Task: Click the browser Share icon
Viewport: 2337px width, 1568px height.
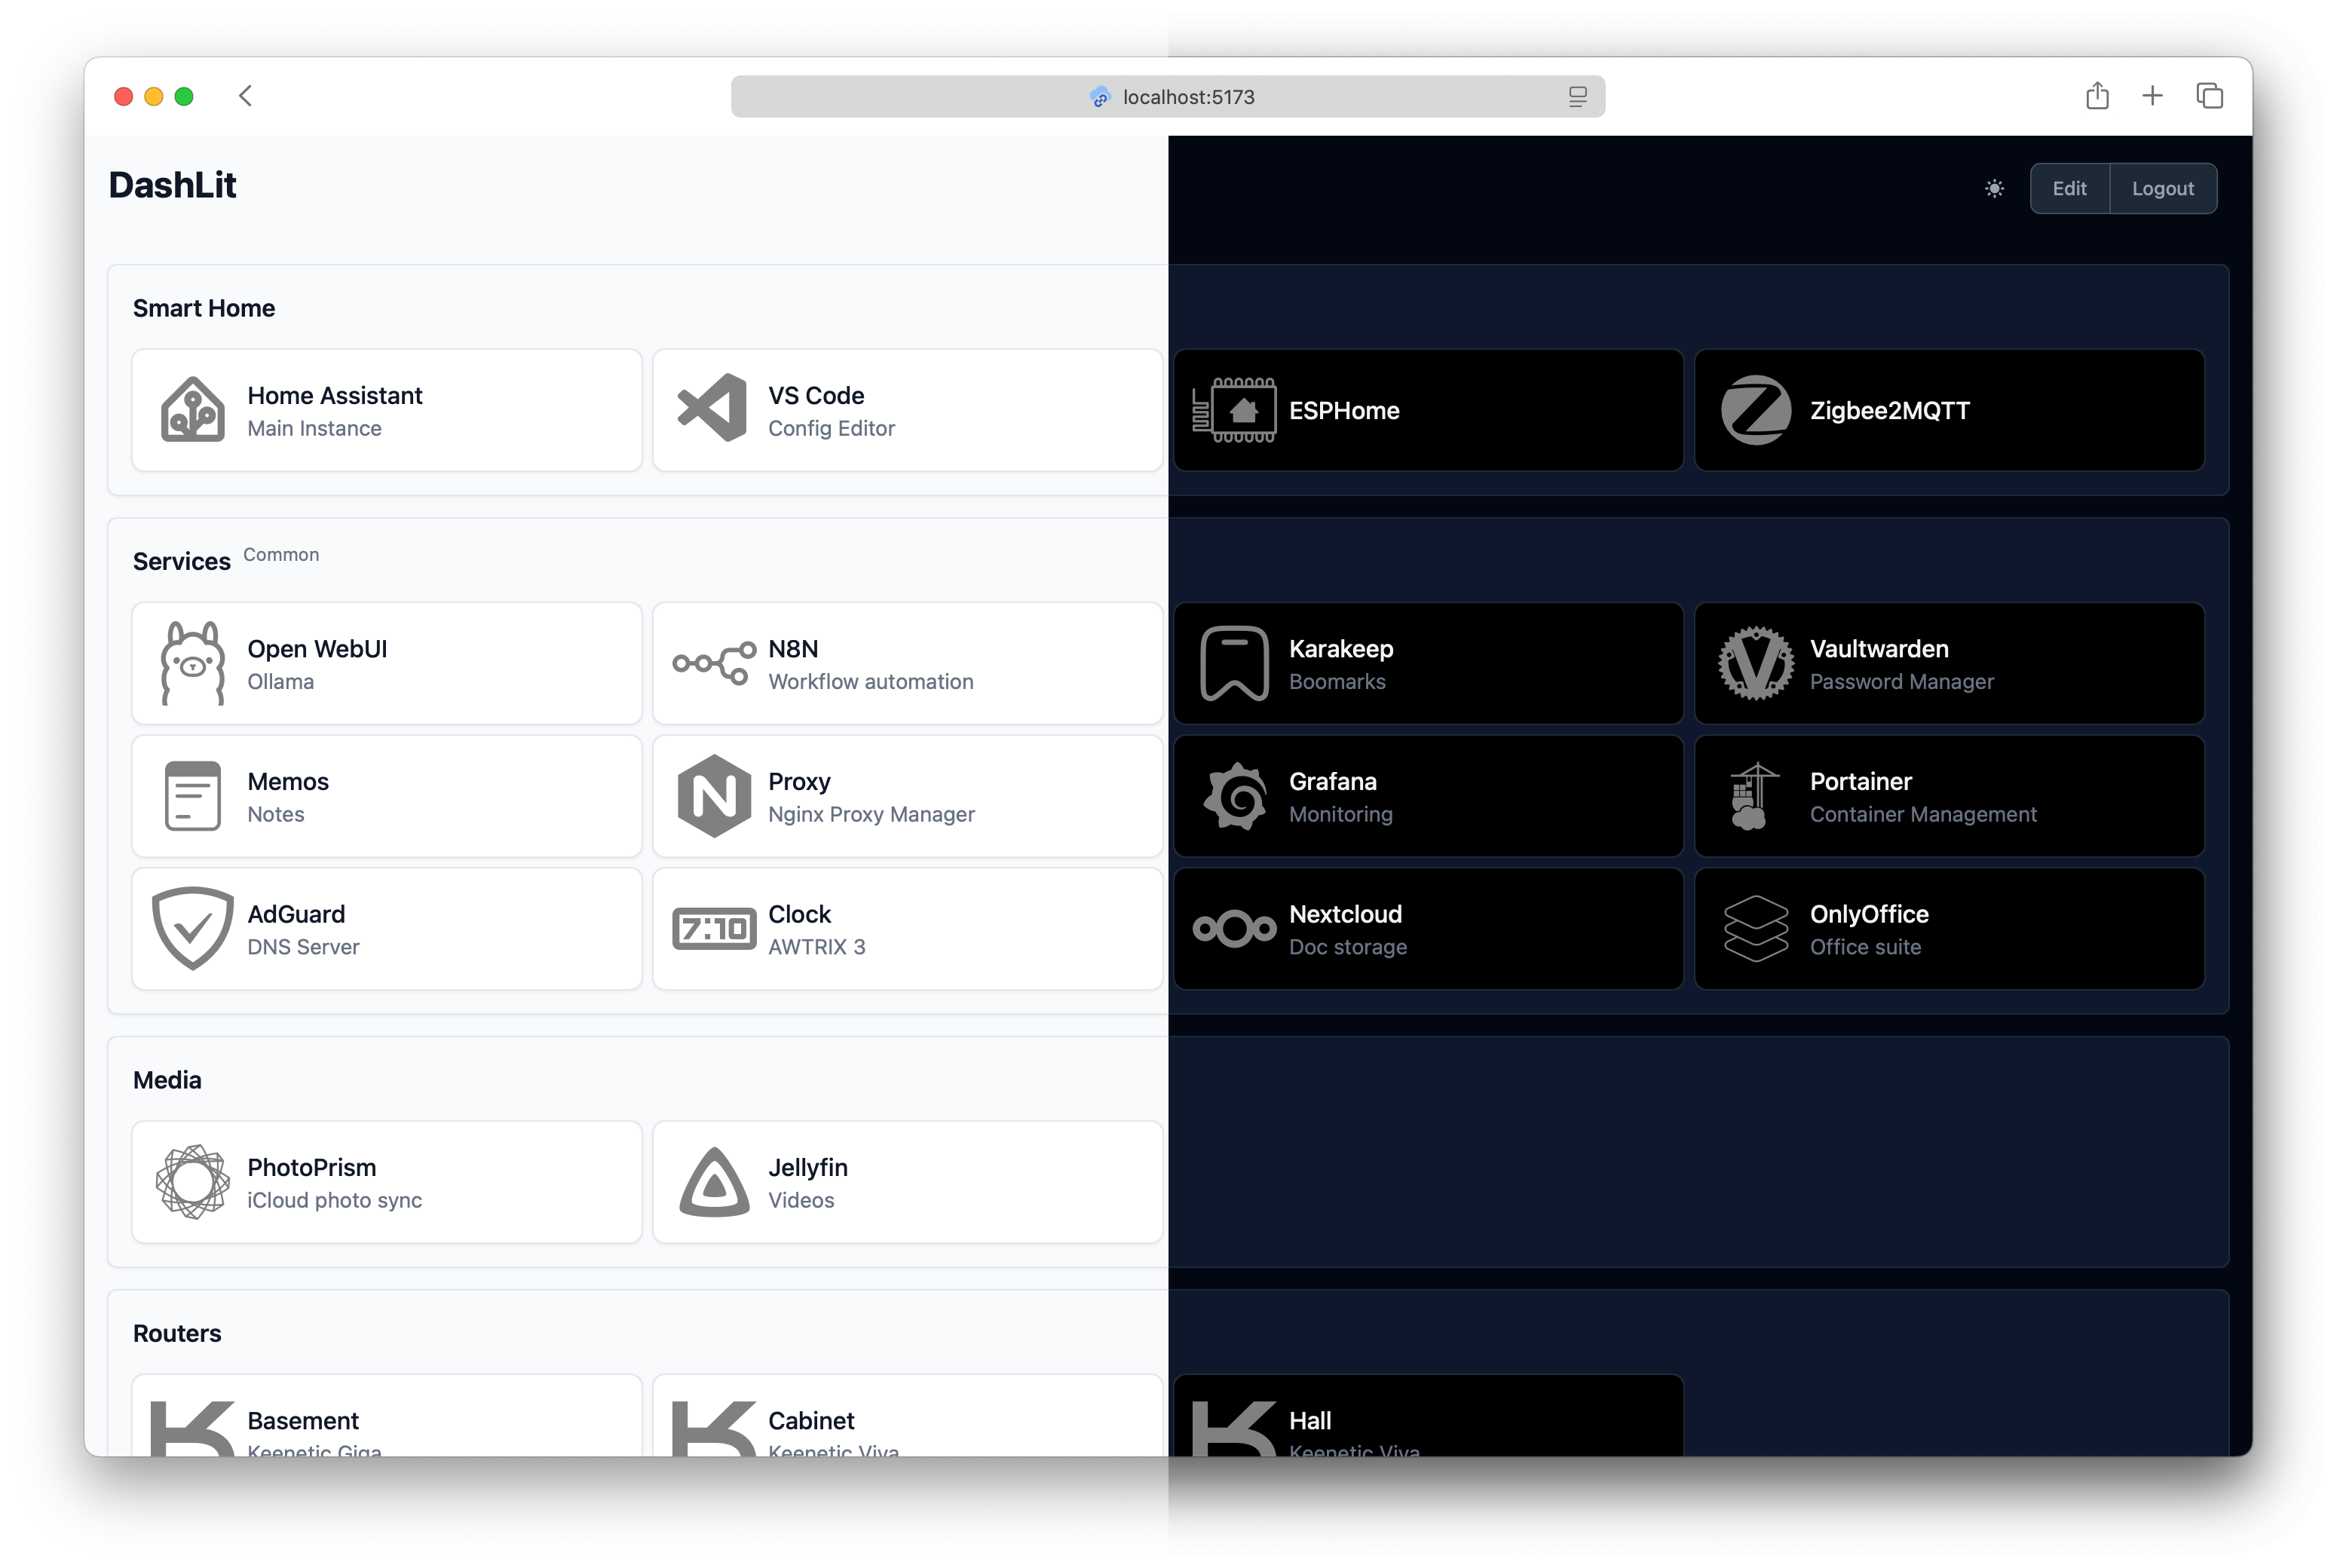Action: coord(2097,96)
